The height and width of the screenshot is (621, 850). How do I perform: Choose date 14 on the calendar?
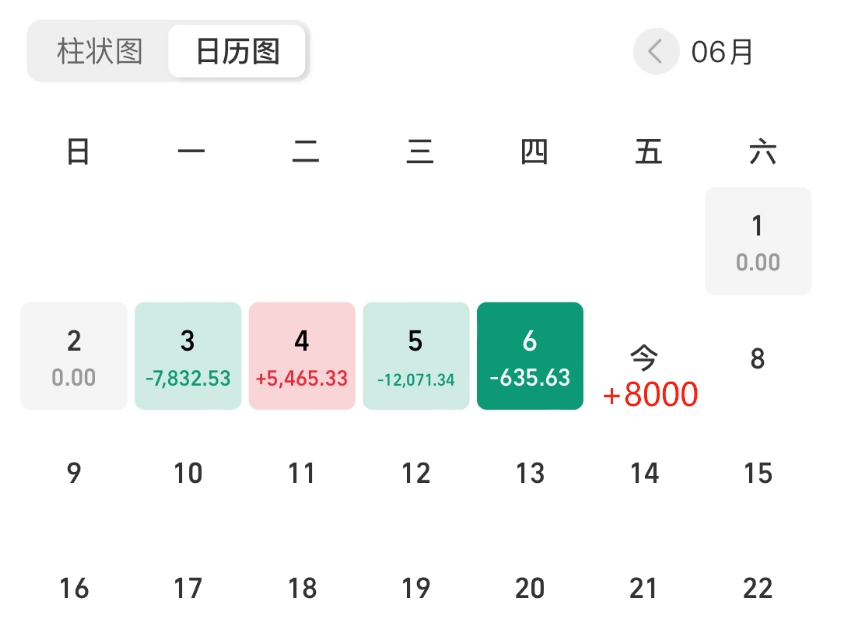644,473
